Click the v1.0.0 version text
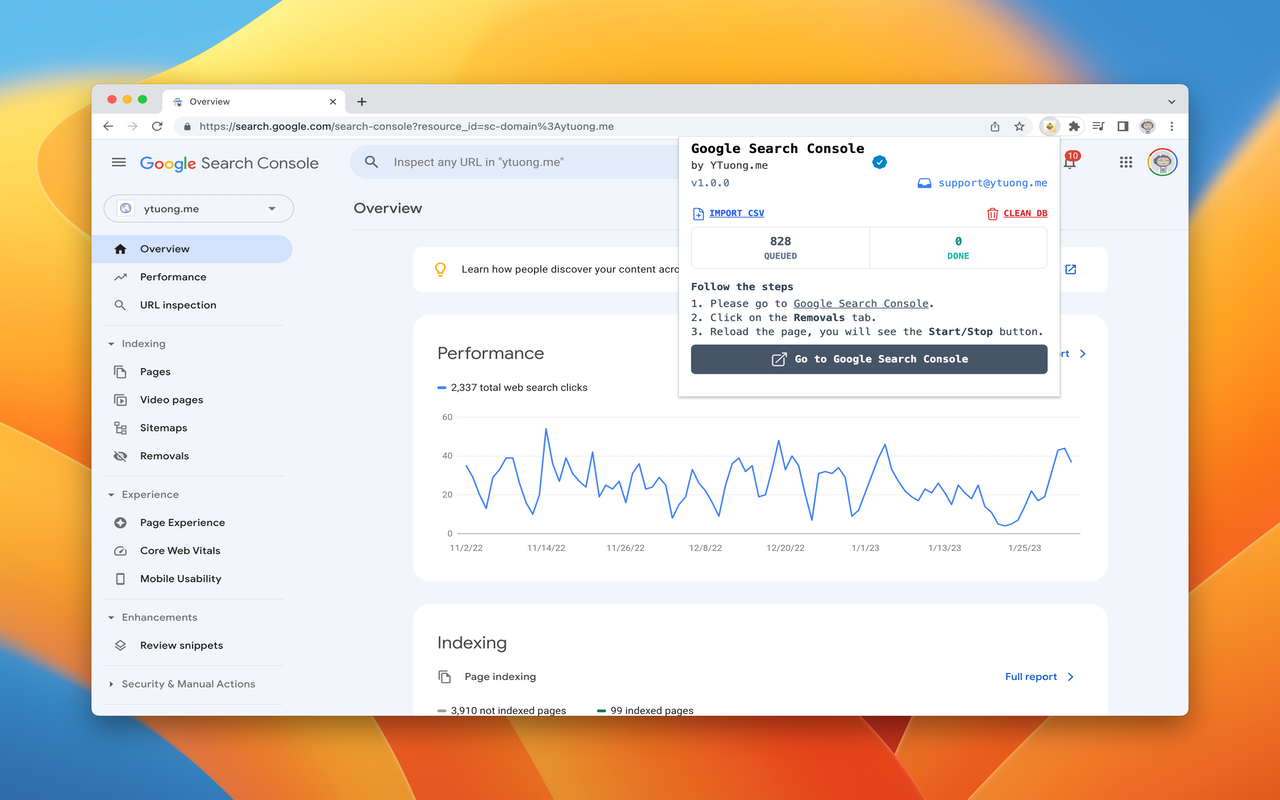This screenshot has width=1280, height=800. click(710, 183)
